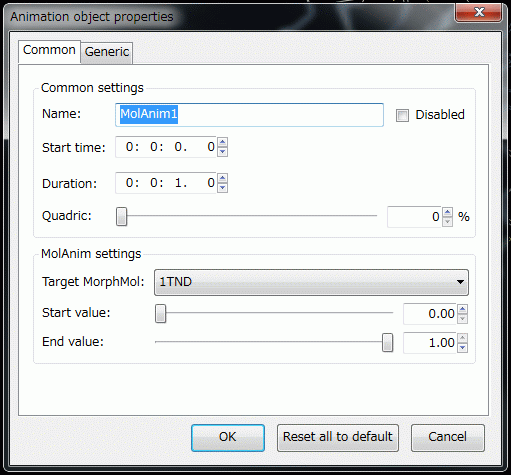Focus the Name field containing MolAnim1
The width and height of the screenshot is (511, 475).
(249, 115)
